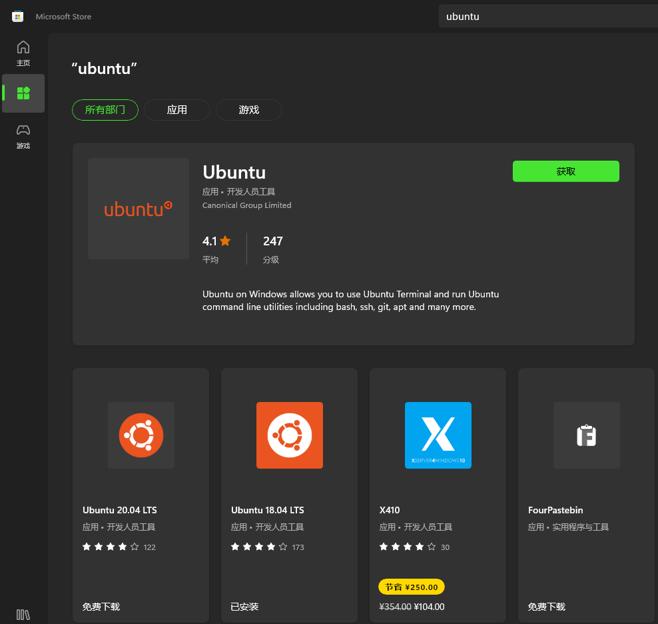This screenshot has height=624, width=658.
Task: Click 免费下载 under FourPastebin
Action: (547, 606)
